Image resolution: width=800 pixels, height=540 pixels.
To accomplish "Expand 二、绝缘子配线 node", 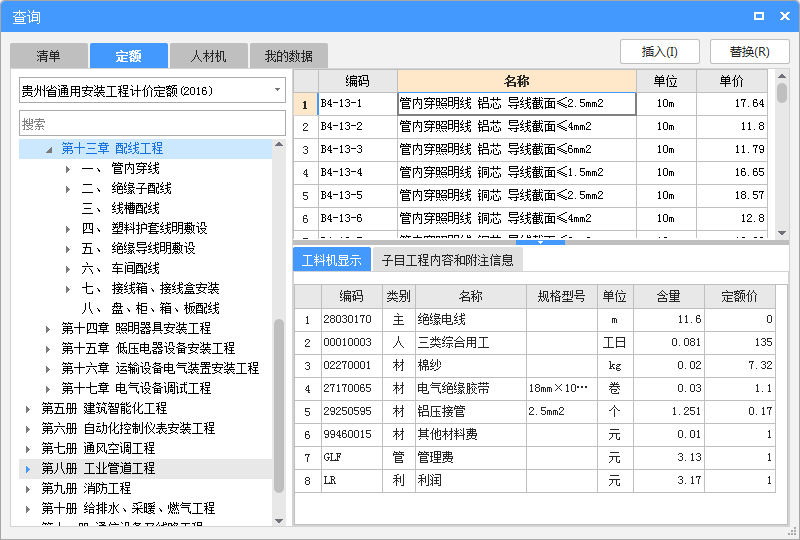I will [68, 189].
